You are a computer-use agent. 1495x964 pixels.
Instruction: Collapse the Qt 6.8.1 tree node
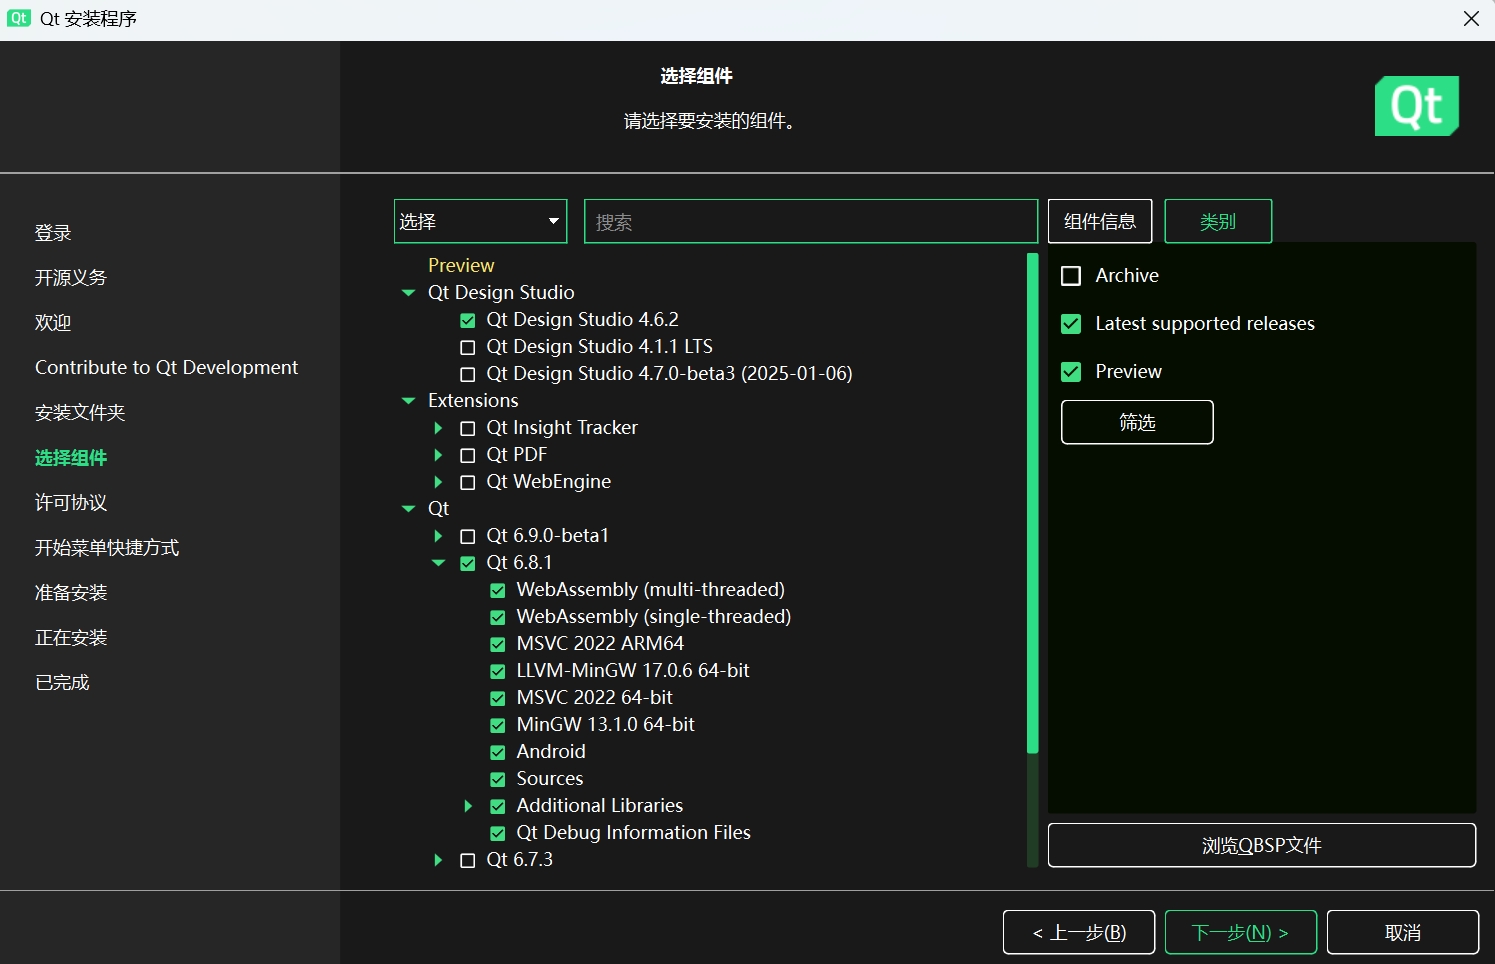(438, 563)
